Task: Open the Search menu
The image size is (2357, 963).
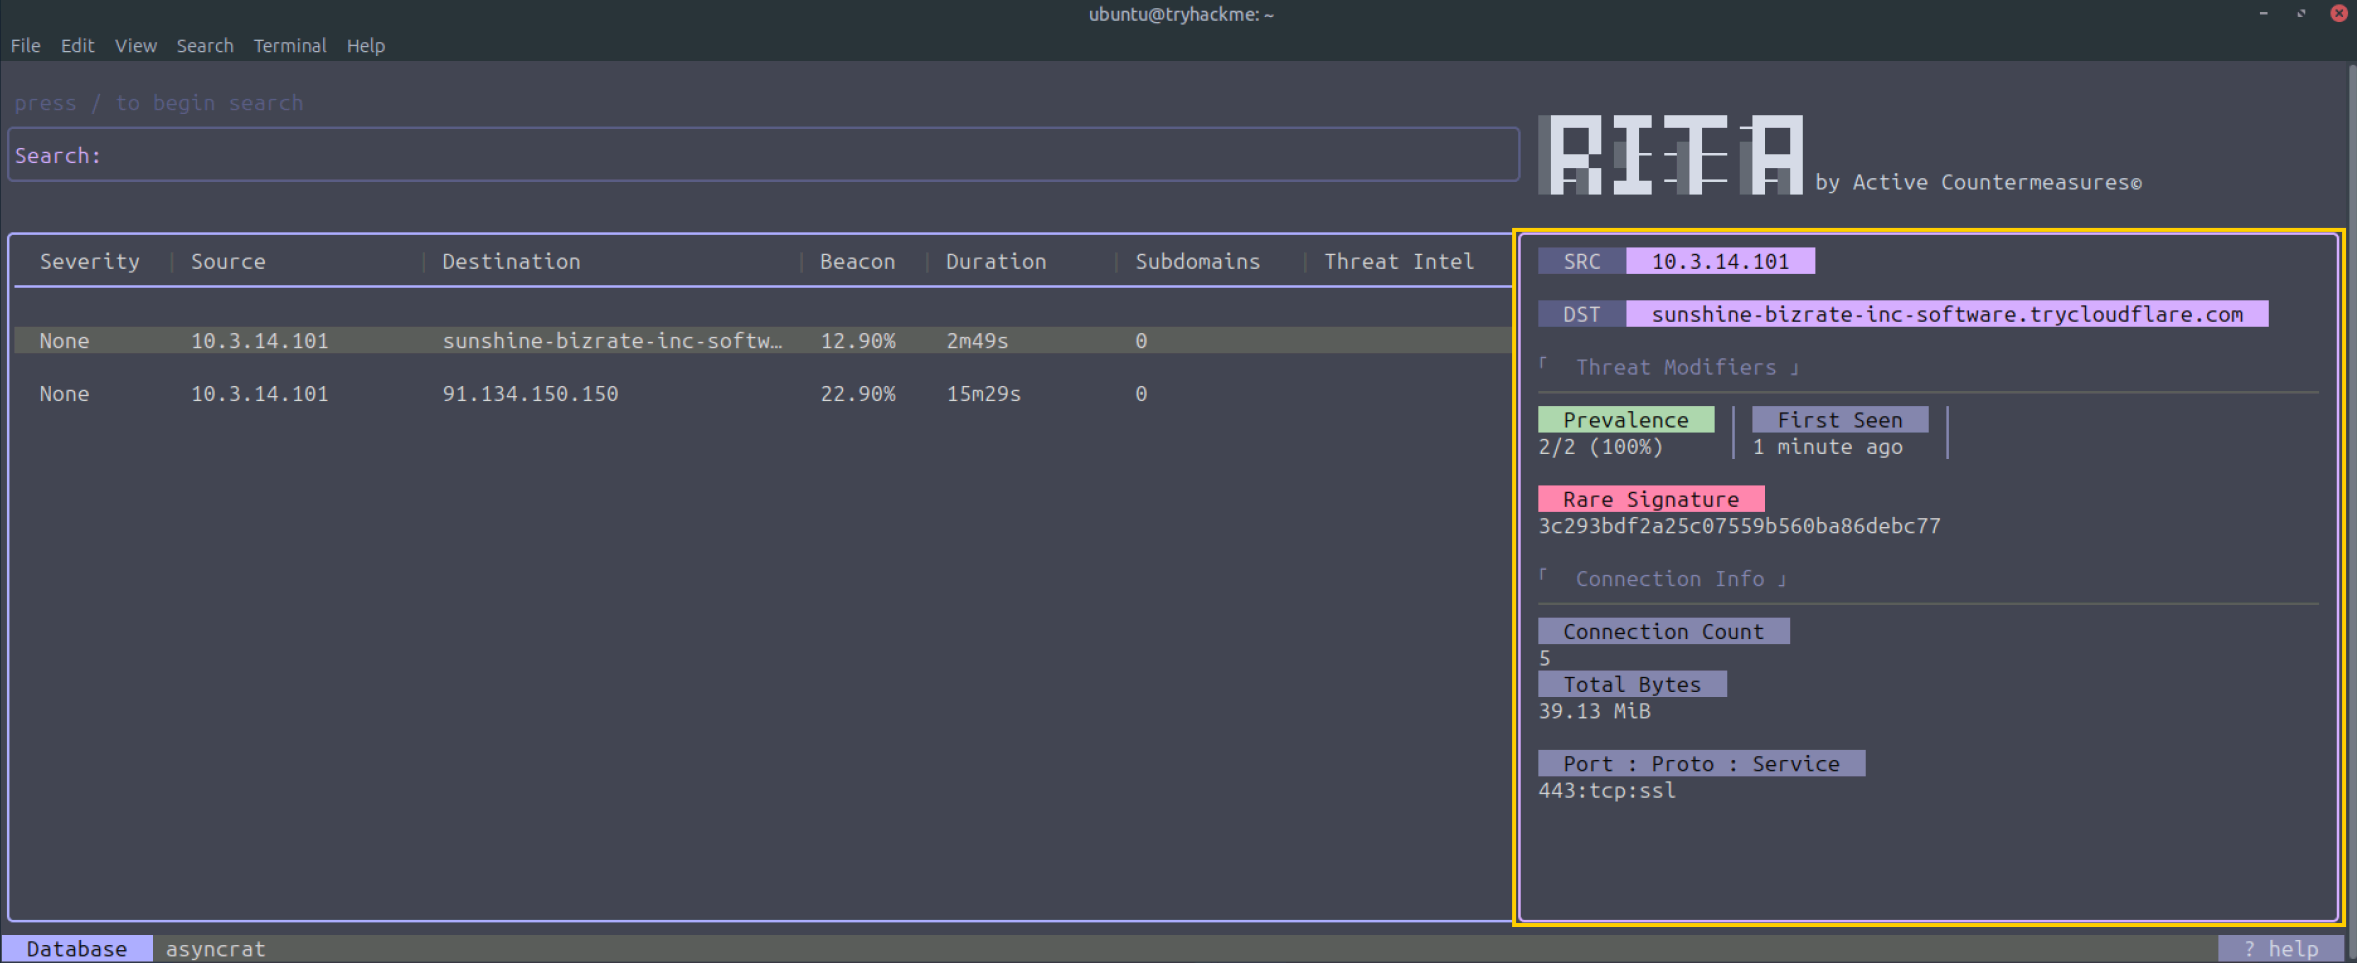Action: pyautogui.click(x=205, y=46)
